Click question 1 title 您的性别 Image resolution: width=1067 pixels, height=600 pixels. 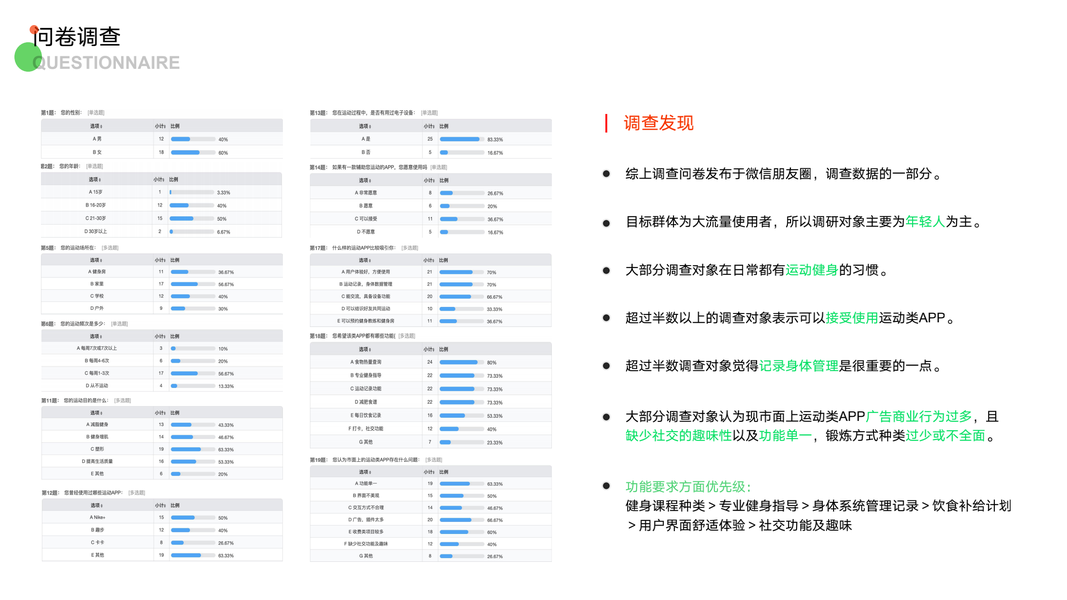72,113
